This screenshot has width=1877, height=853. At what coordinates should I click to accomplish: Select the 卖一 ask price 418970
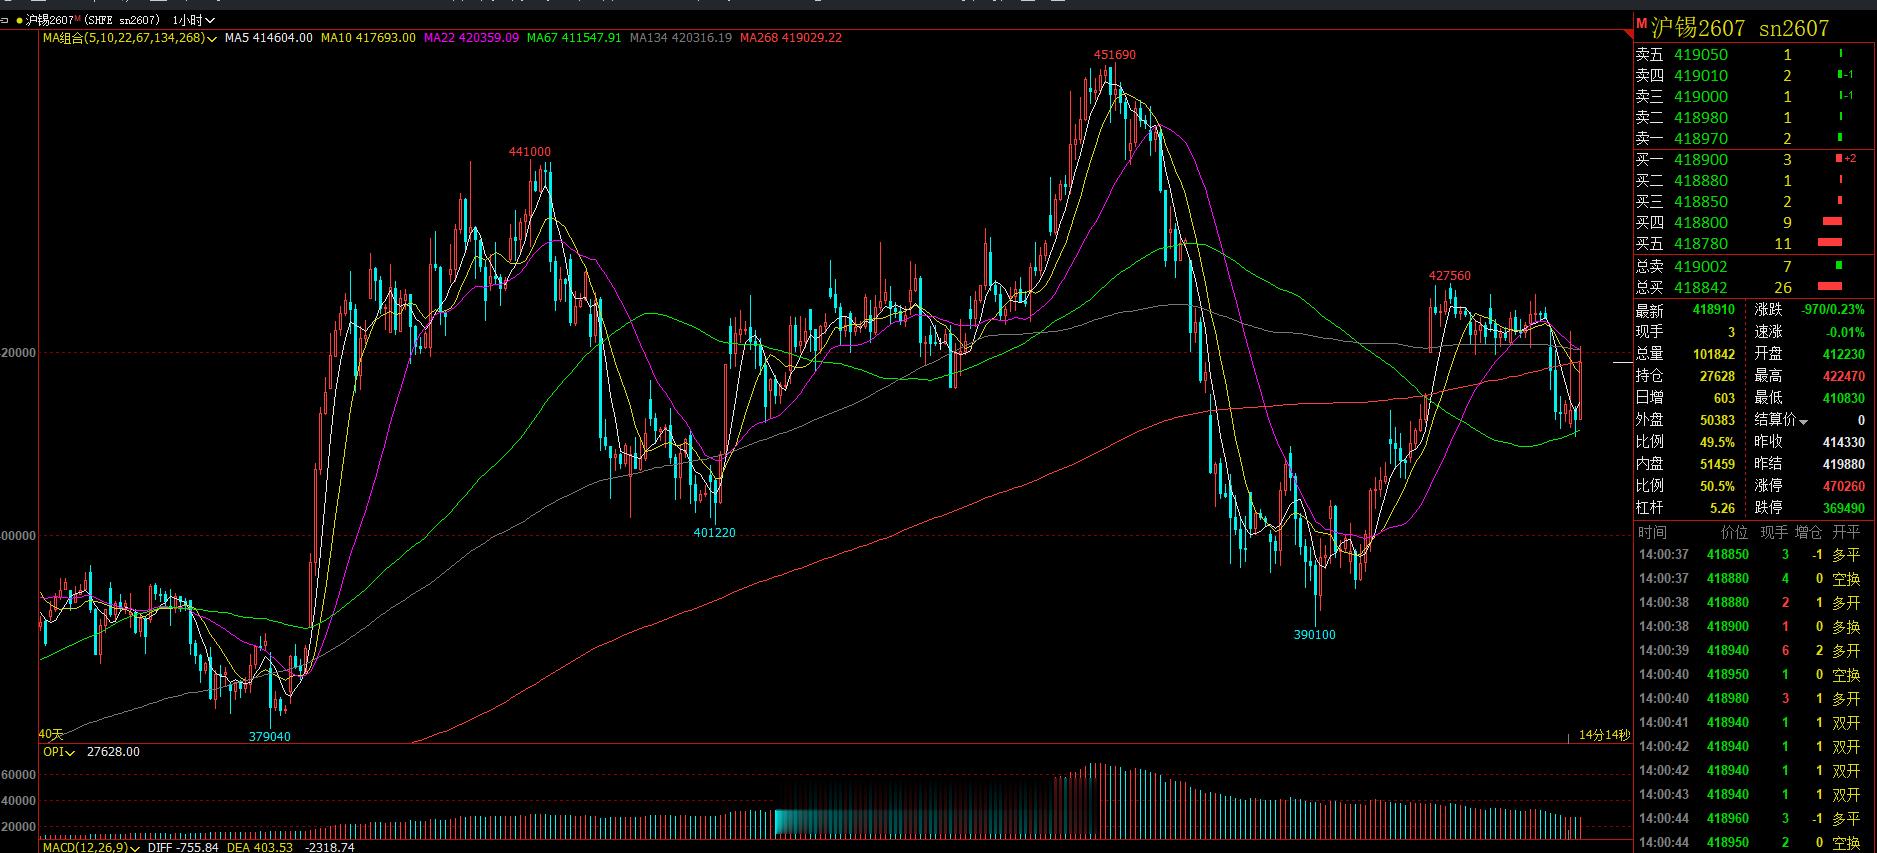1700,139
